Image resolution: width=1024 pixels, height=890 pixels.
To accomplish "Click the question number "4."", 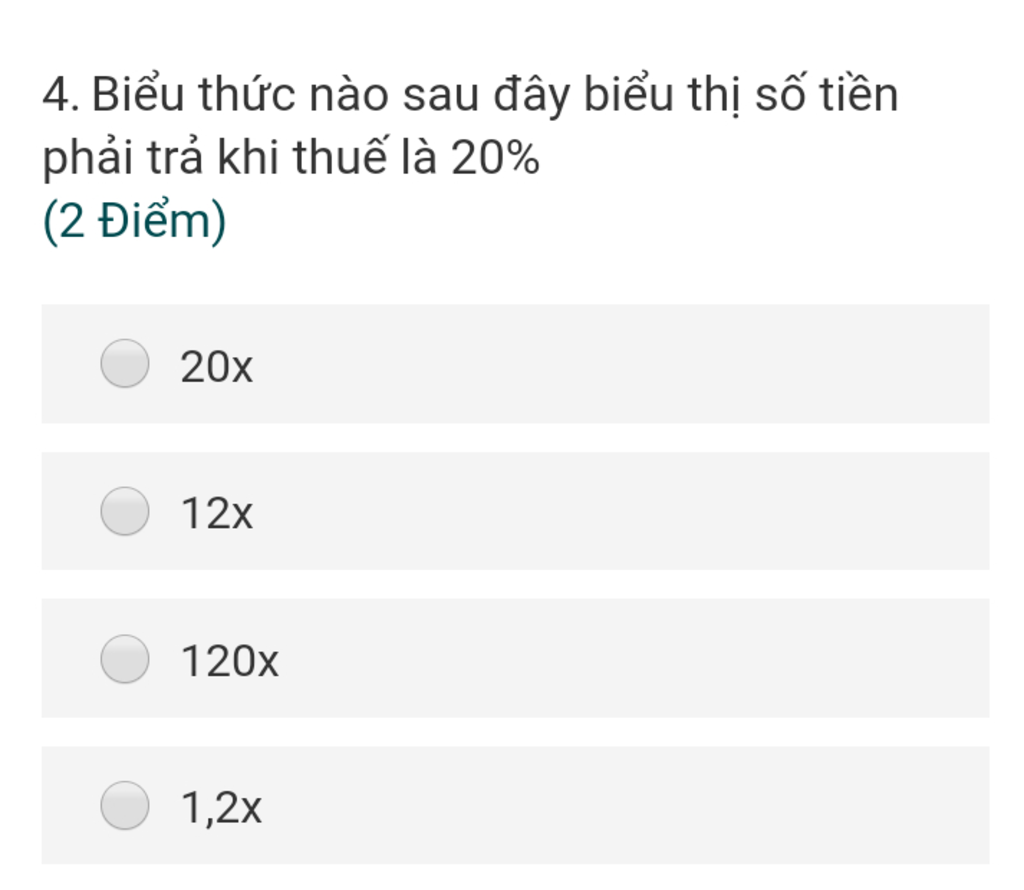I will (62, 97).
